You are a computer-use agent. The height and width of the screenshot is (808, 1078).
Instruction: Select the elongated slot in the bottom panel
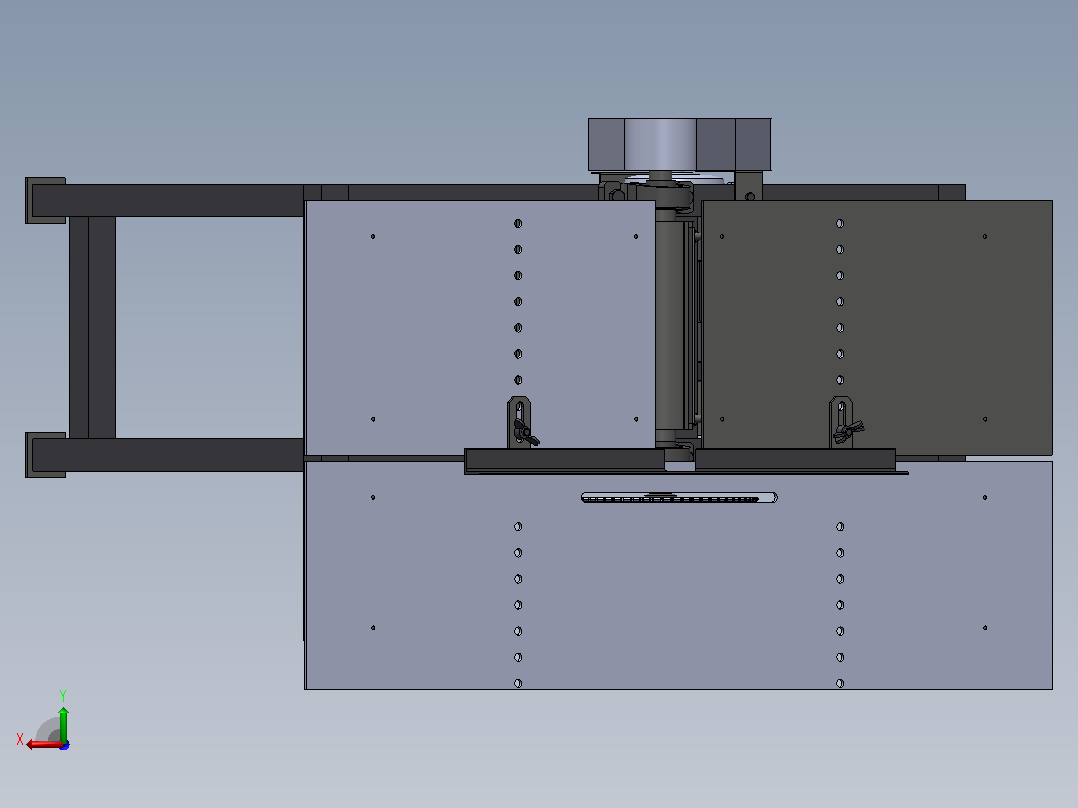coord(679,497)
